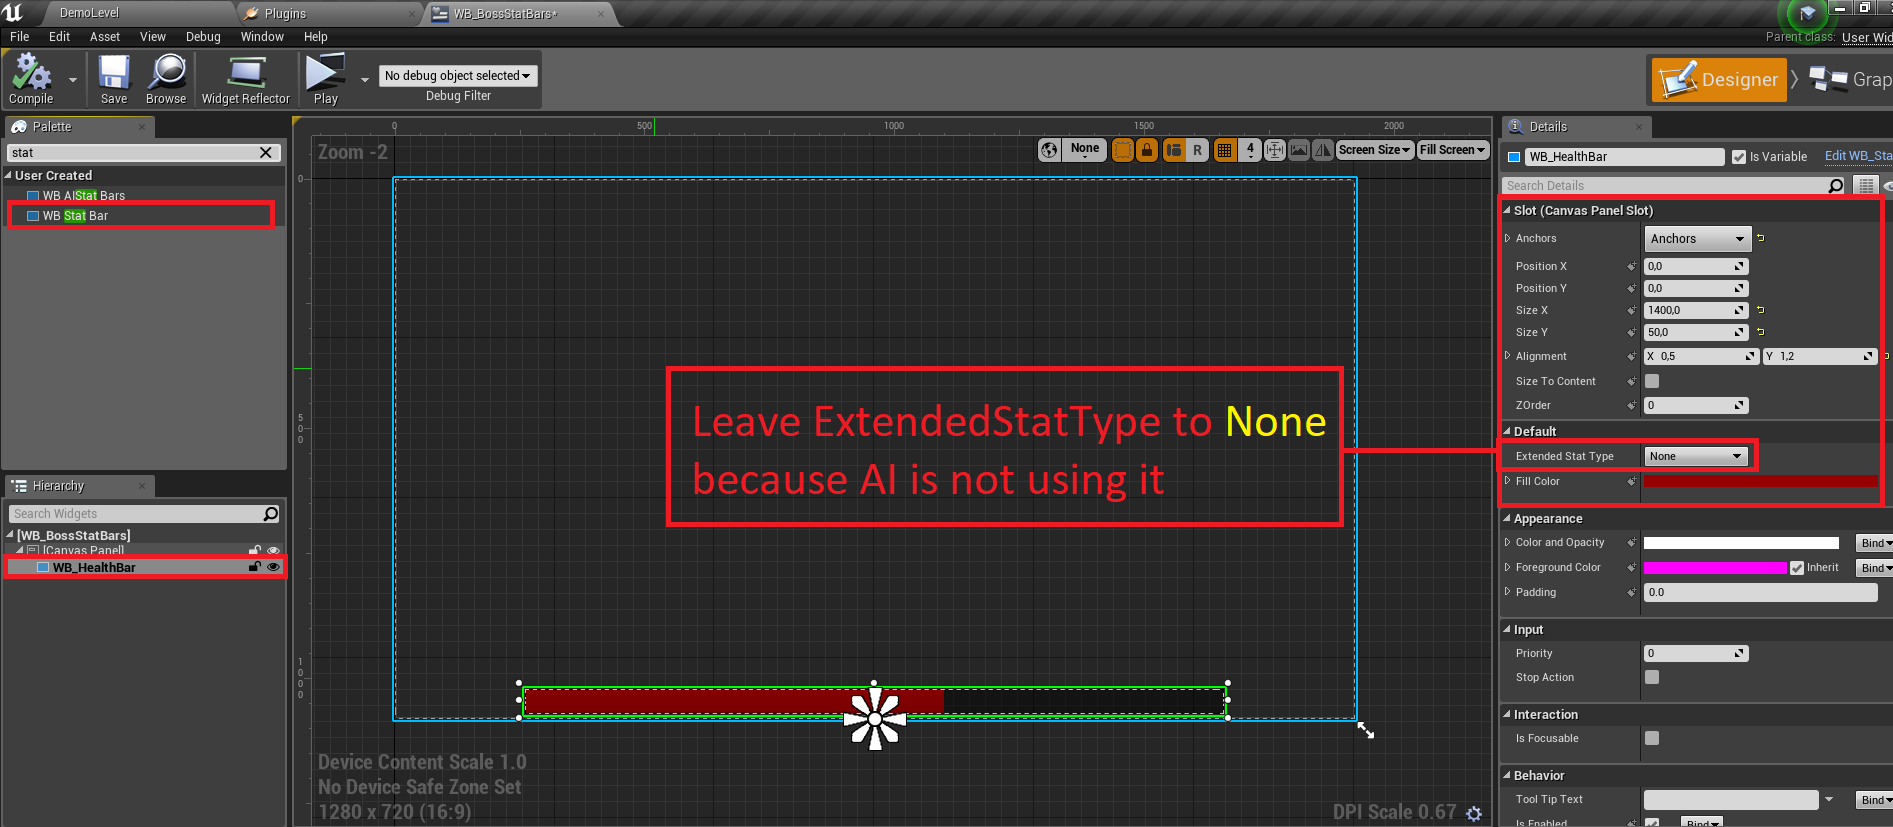
Task: Click the localization globe icon
Action: coord(1049,150)
